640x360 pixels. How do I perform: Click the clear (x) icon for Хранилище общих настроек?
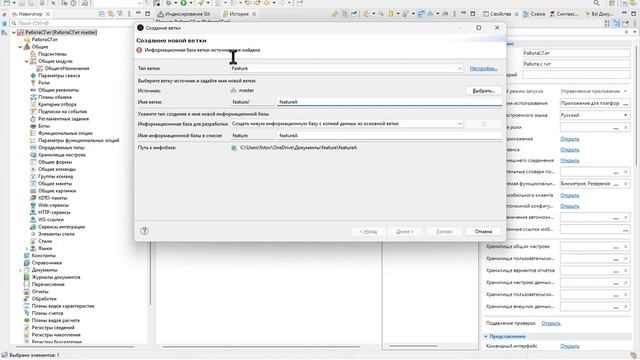[x=626, y=247]
